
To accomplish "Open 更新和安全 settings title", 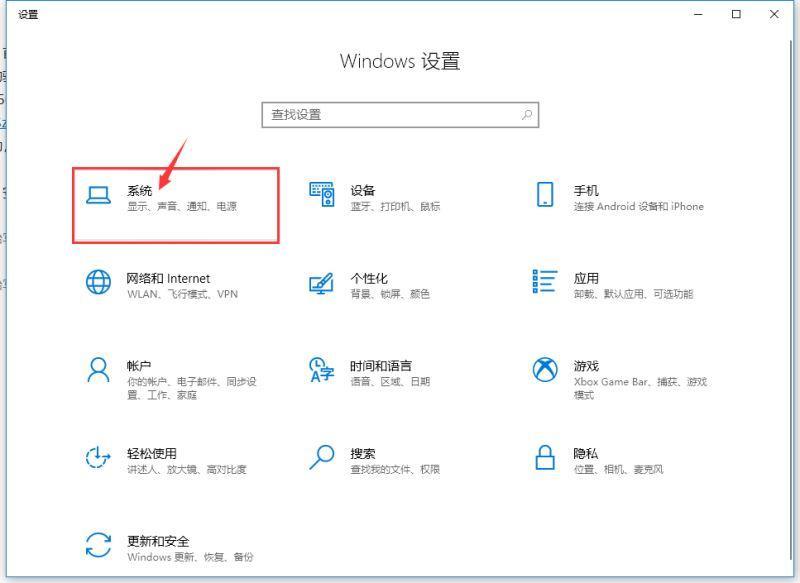I will pos(158,541).
